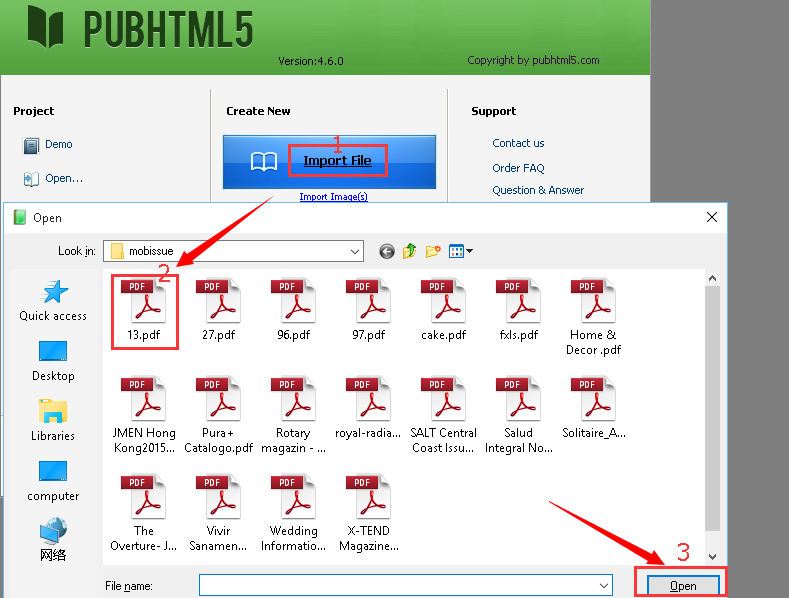Screen dimensions: 789x598
Task: Select the SALT Central Coast Issu PDF icon
Action: [443, 398]
